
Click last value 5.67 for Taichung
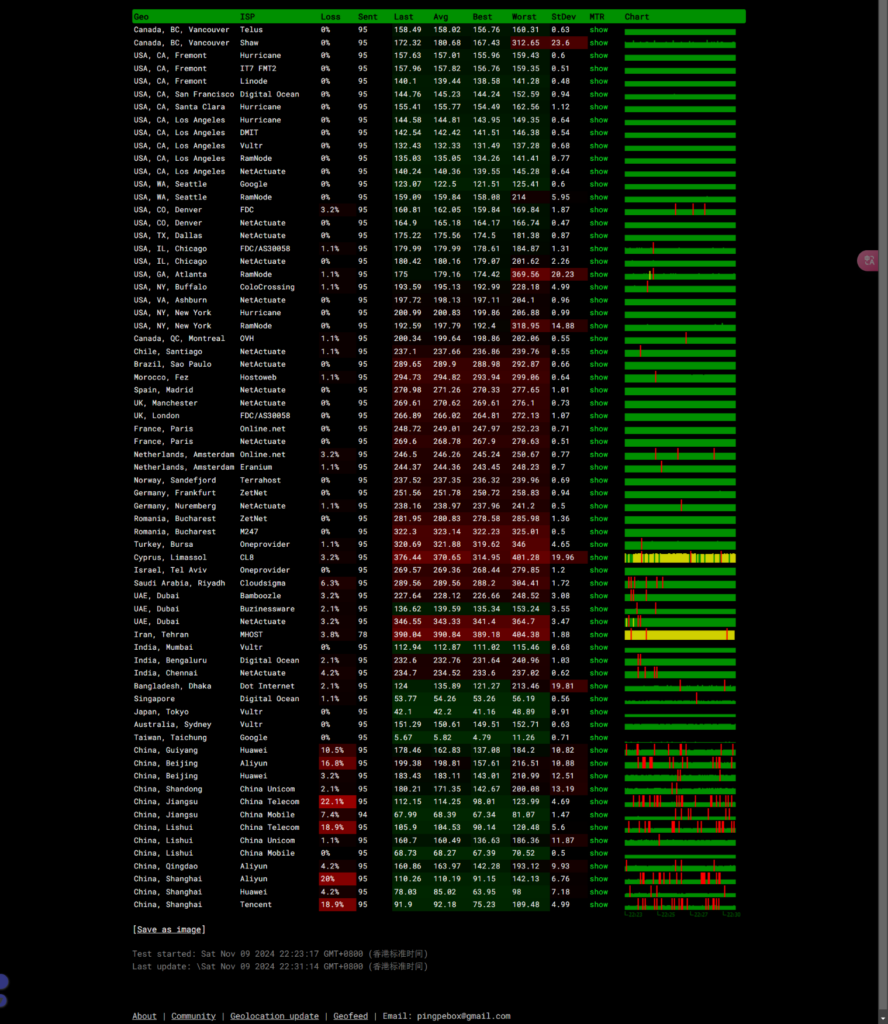click(x=403, y=737)
